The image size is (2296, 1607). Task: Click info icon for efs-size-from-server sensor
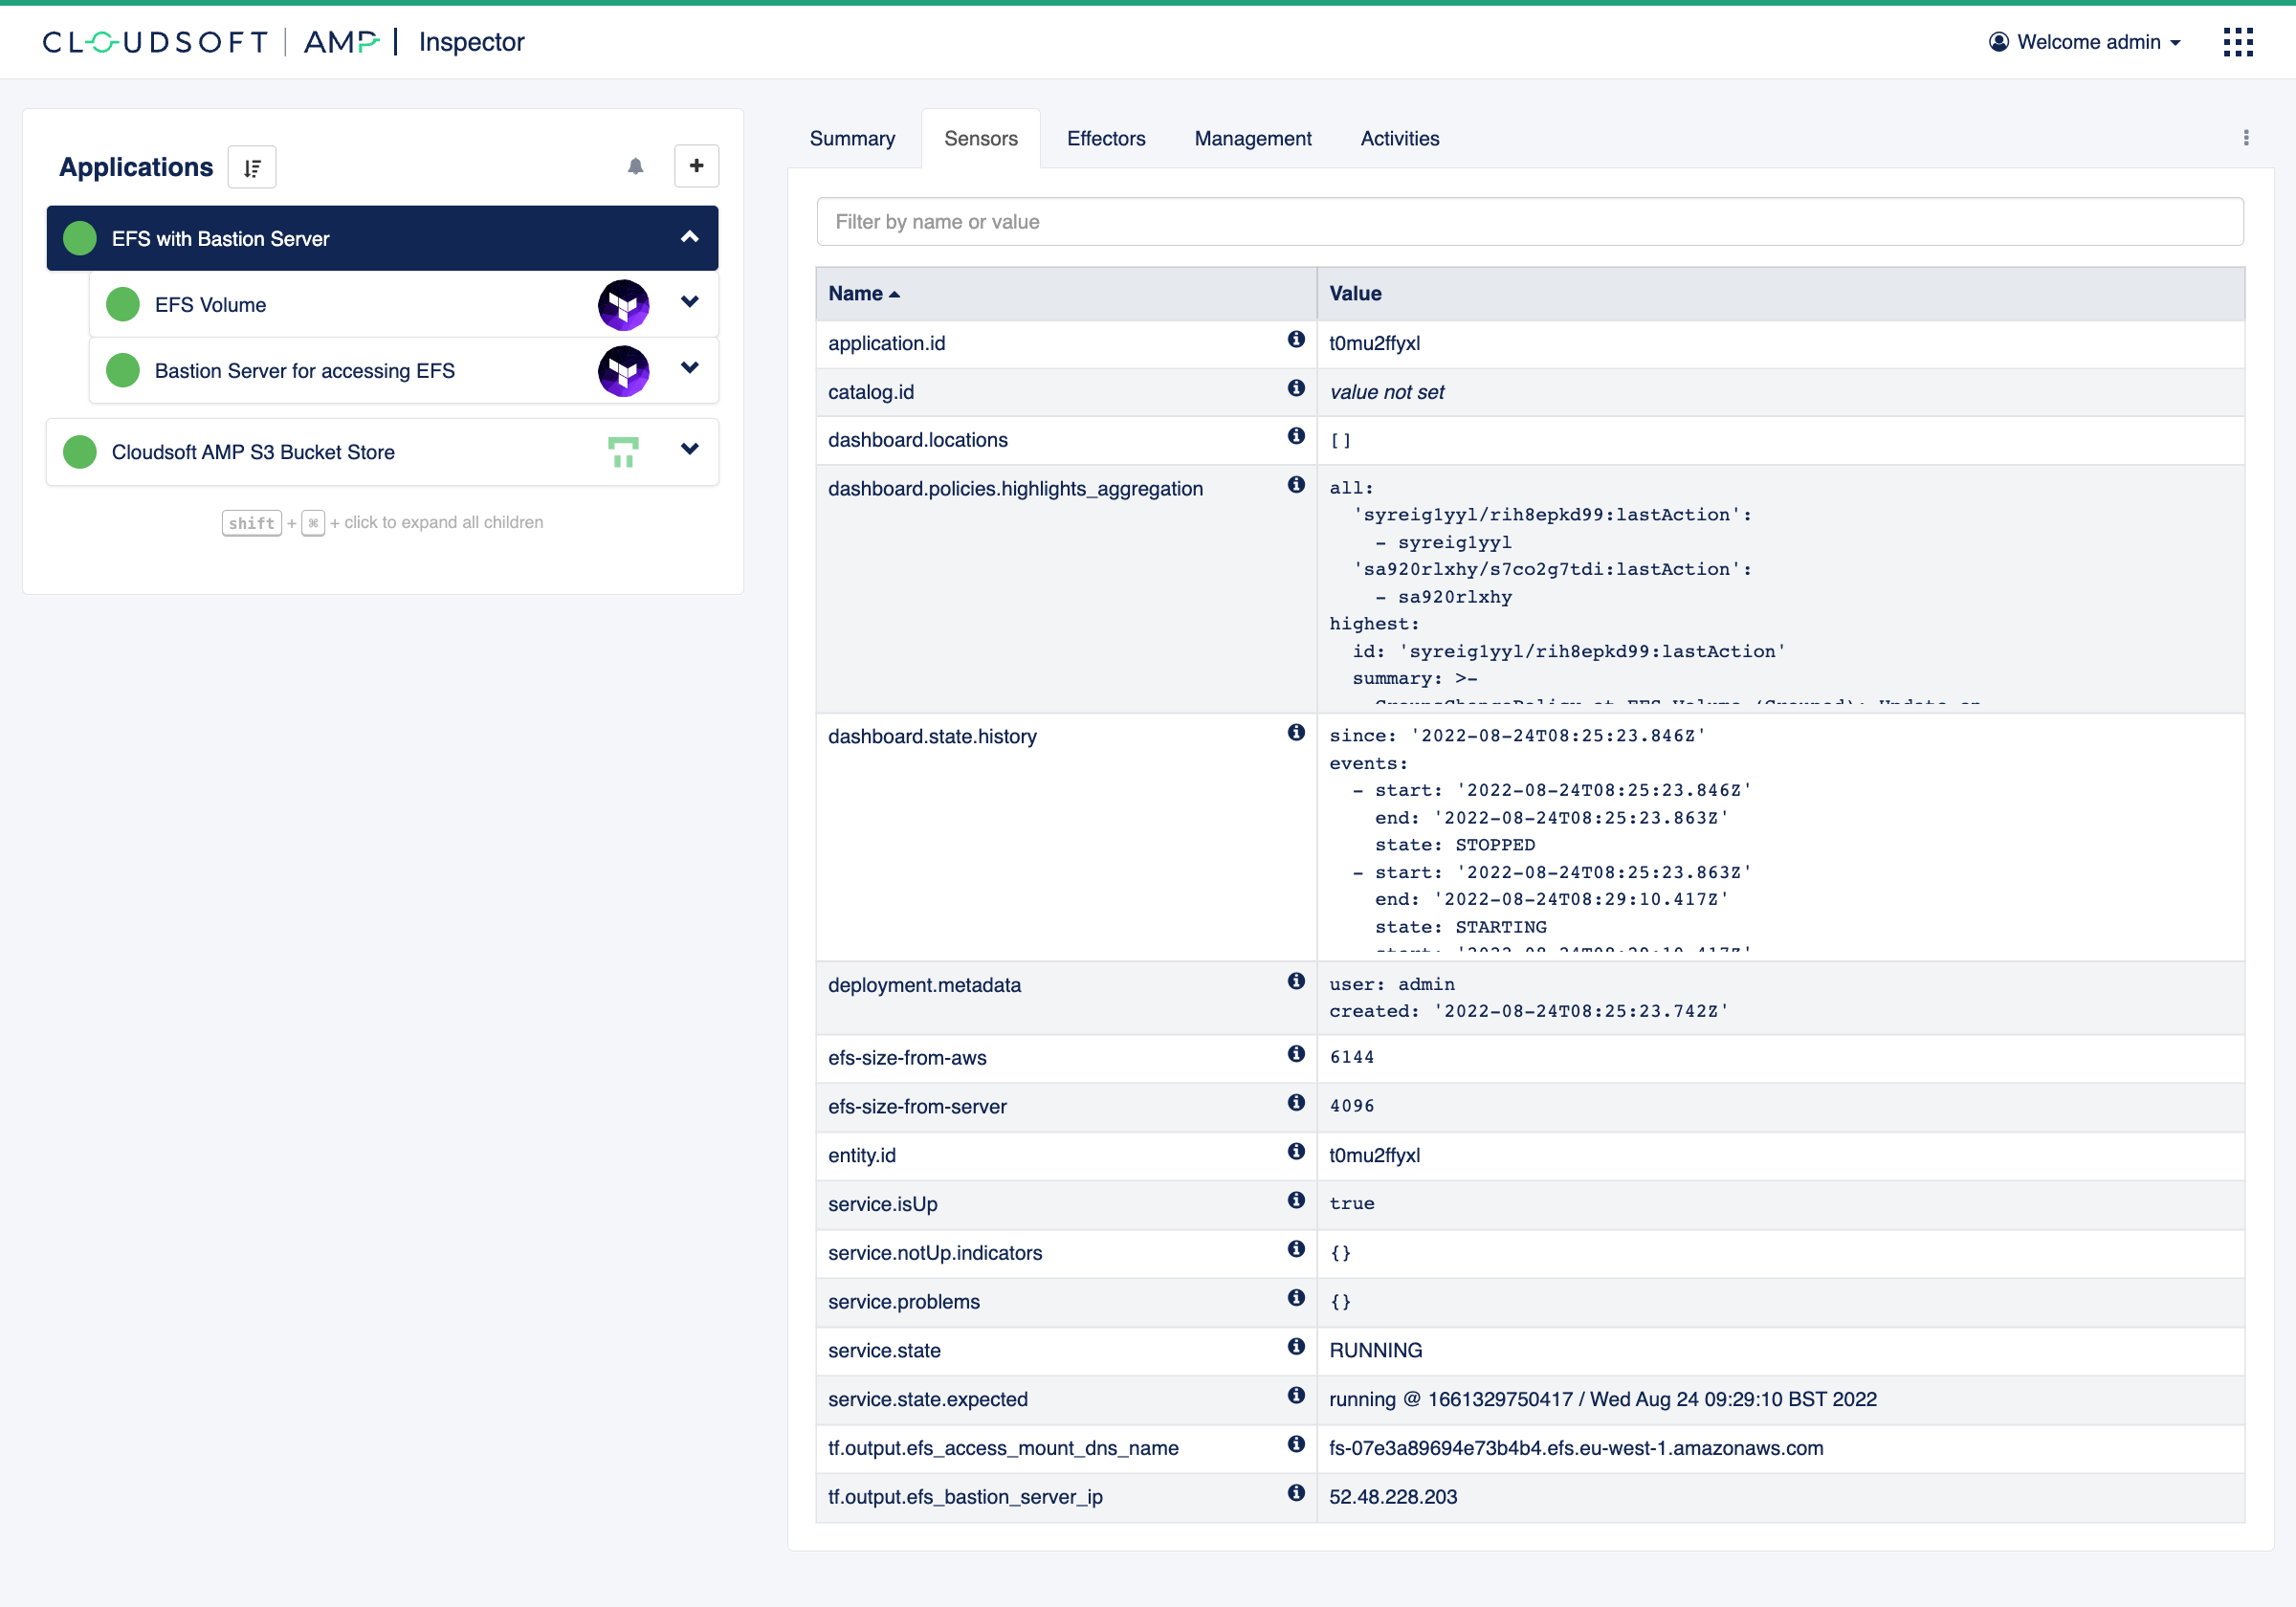click(x=1296, y=1103)
